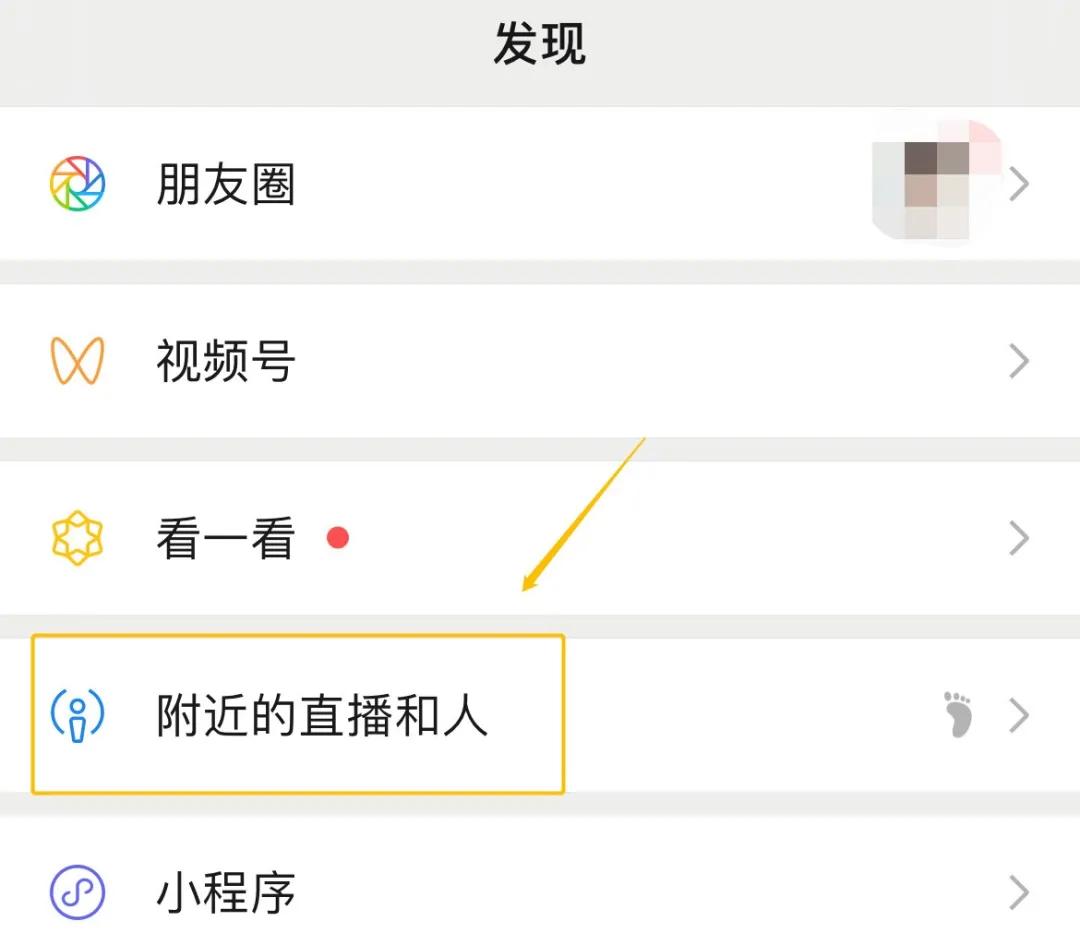Select the Moments camera icon

point(76,184)
